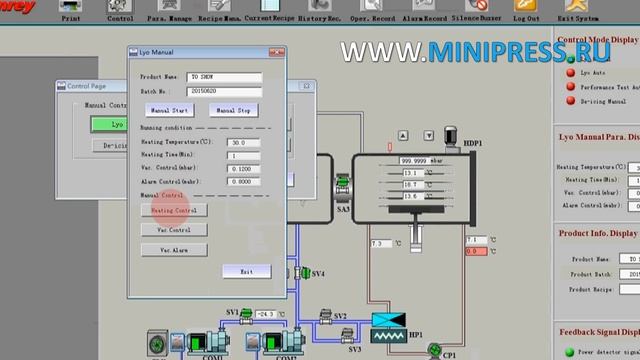
Task: Open Alarm Record from the toolbar
Action: (424, 7)
